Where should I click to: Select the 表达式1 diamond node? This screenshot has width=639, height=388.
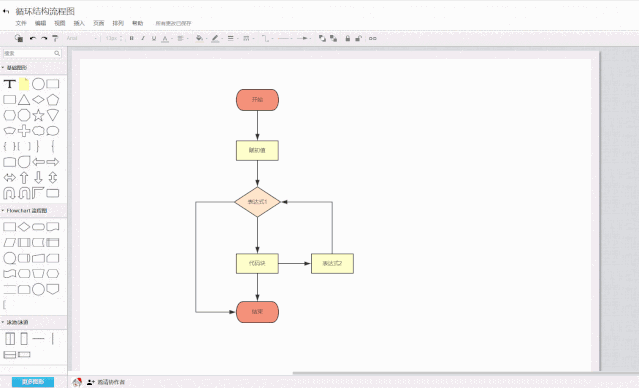click(258, 202)
